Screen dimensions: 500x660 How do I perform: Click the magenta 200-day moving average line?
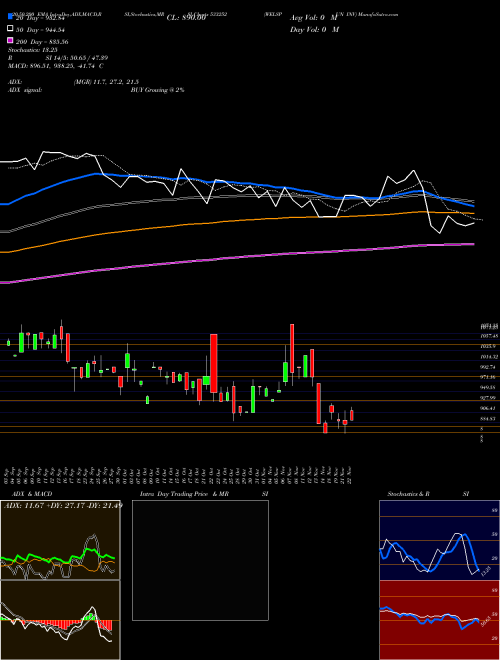click(237, 258)
